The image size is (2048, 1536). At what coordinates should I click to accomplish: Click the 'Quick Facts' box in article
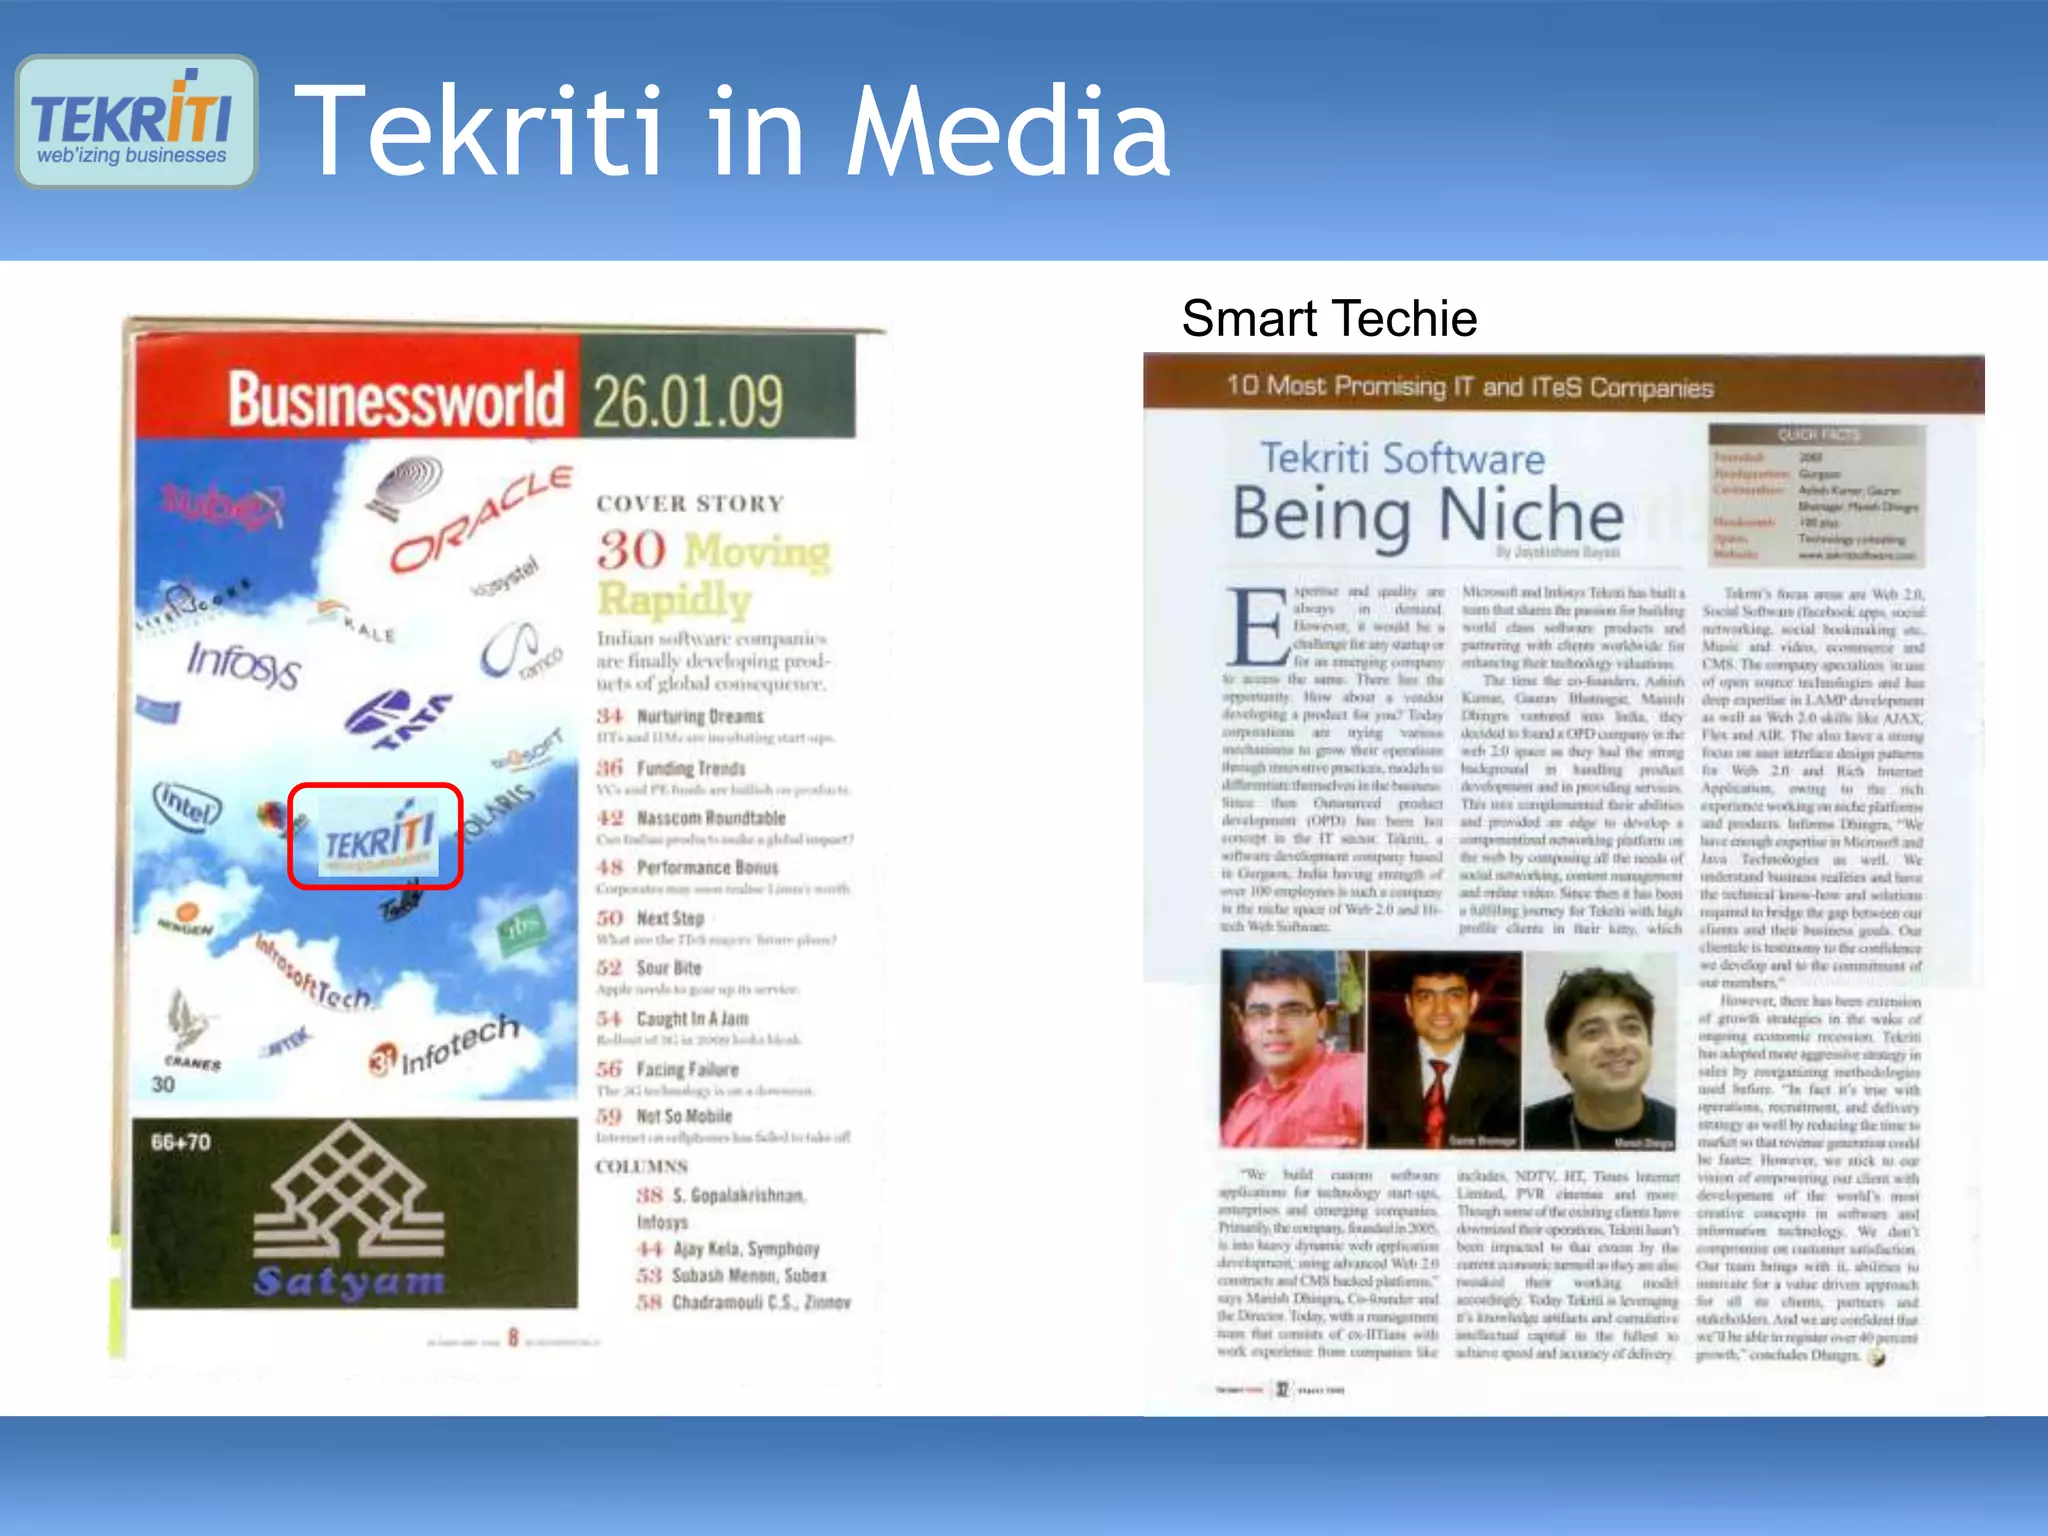[x=1817, y=496]
